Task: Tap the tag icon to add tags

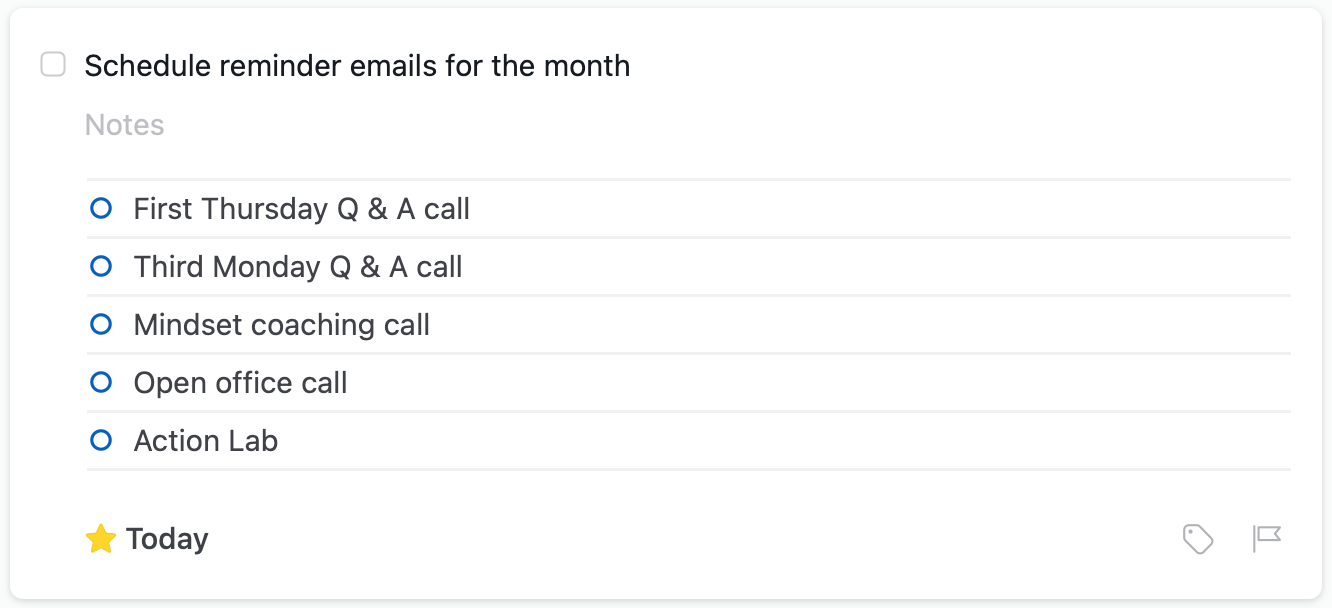Action: click(1198, 539)
